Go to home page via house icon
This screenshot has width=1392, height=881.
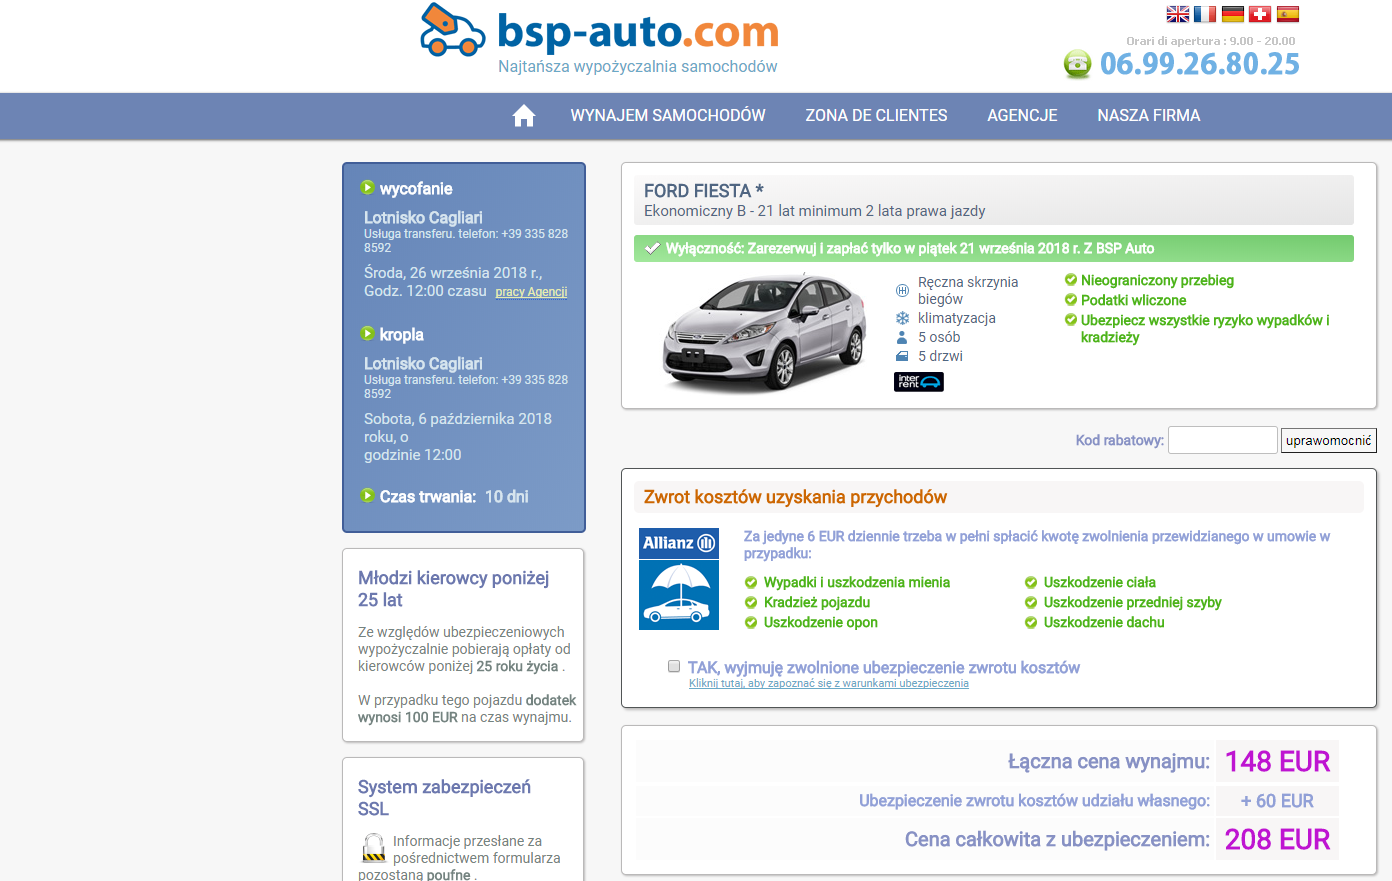524,116
